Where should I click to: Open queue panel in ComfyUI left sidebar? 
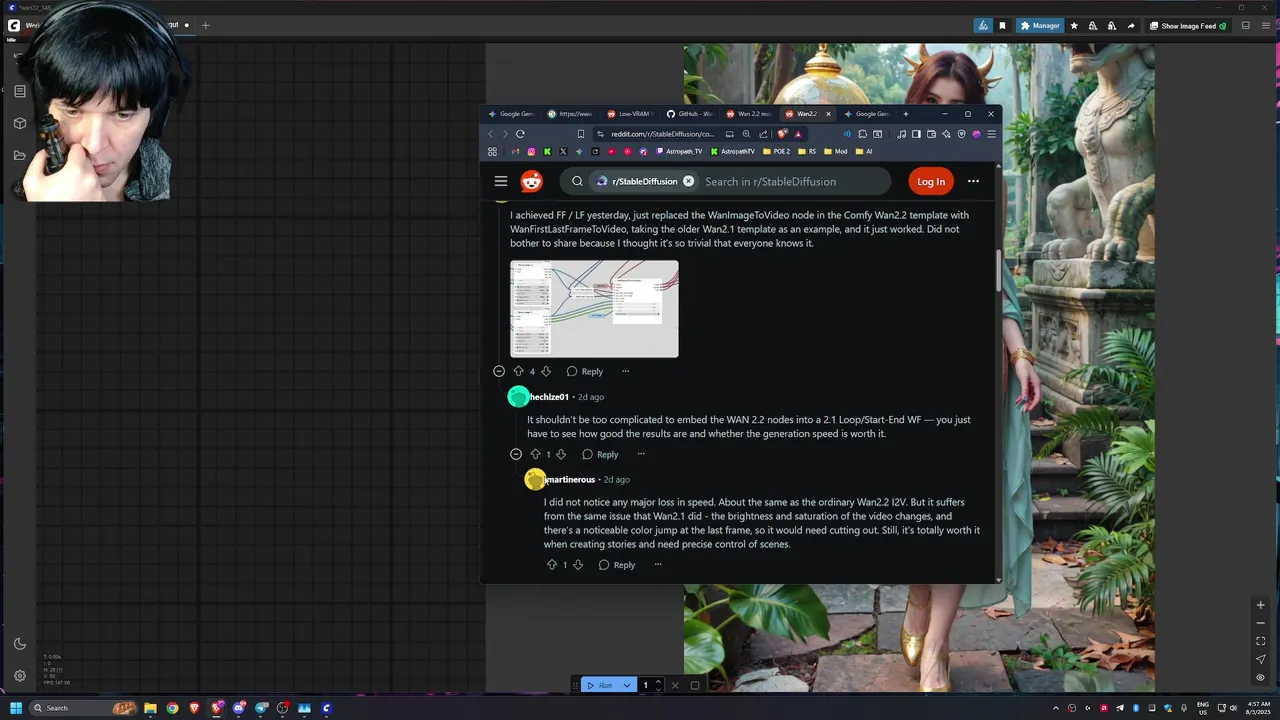[19, 91]
